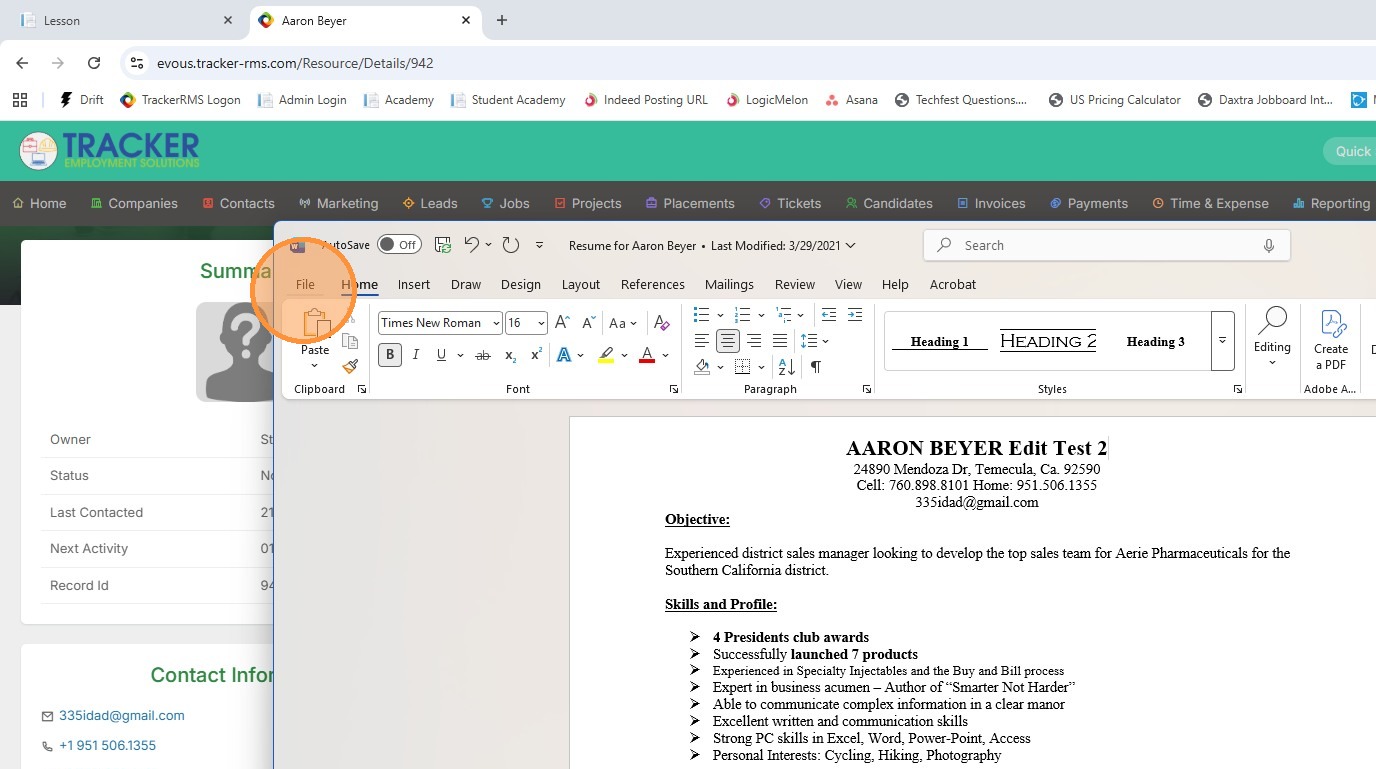Click the numbered list icon
Image resolution: width=1376 pixels, height=769 pixels.
coord(742,315)
